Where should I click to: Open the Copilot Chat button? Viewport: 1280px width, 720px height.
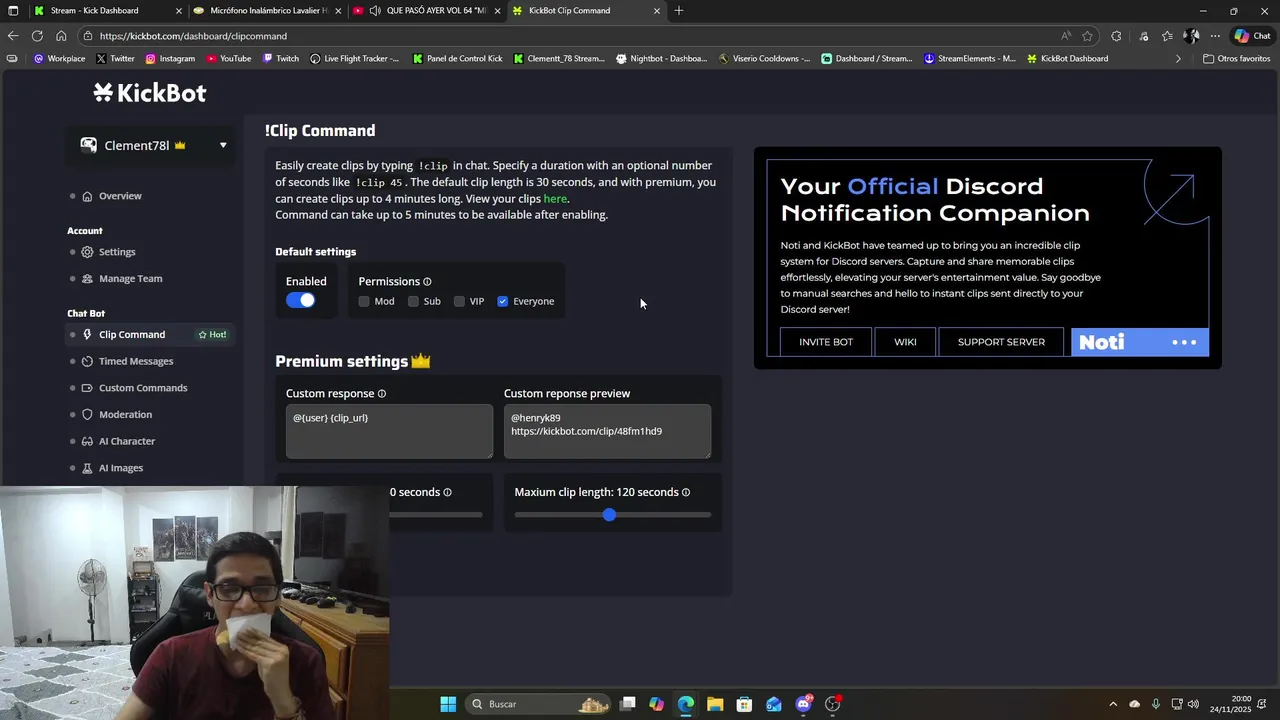(x=1254, y=36)
